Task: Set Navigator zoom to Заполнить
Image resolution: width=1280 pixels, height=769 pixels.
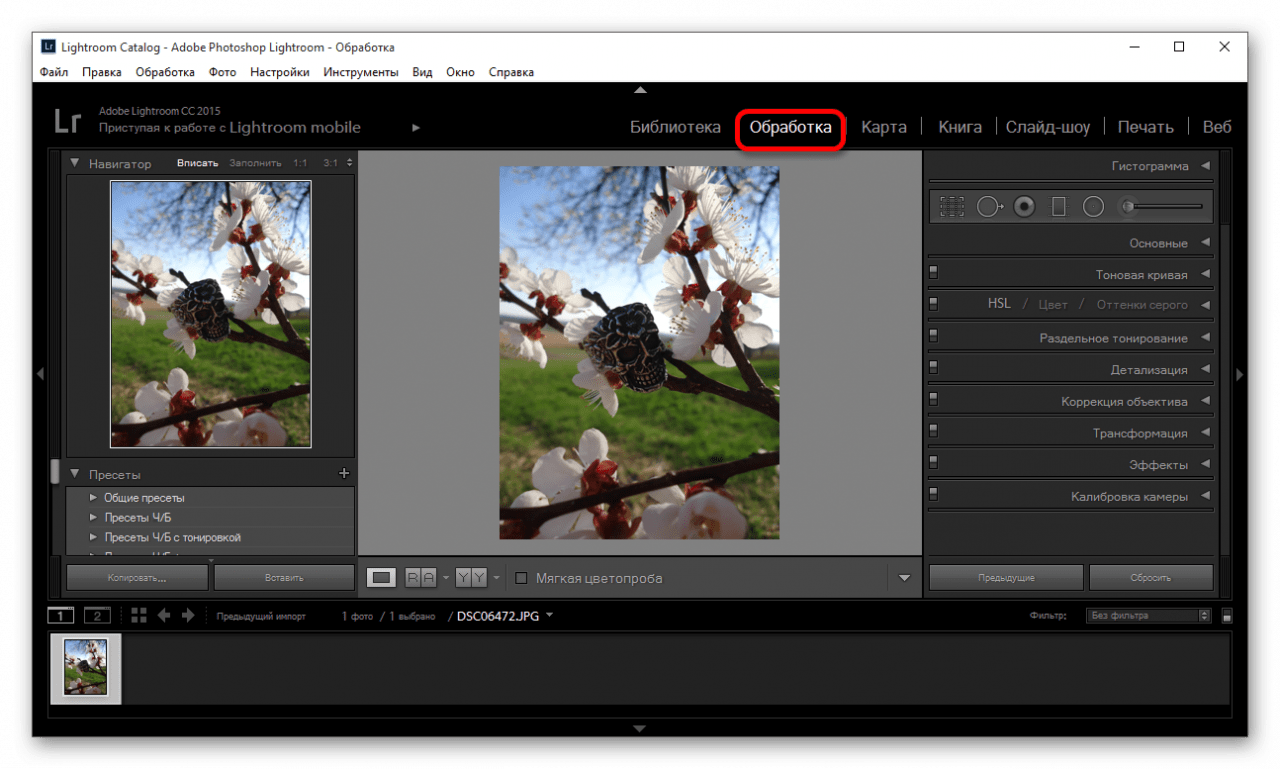Action: [x=255, y=162]
